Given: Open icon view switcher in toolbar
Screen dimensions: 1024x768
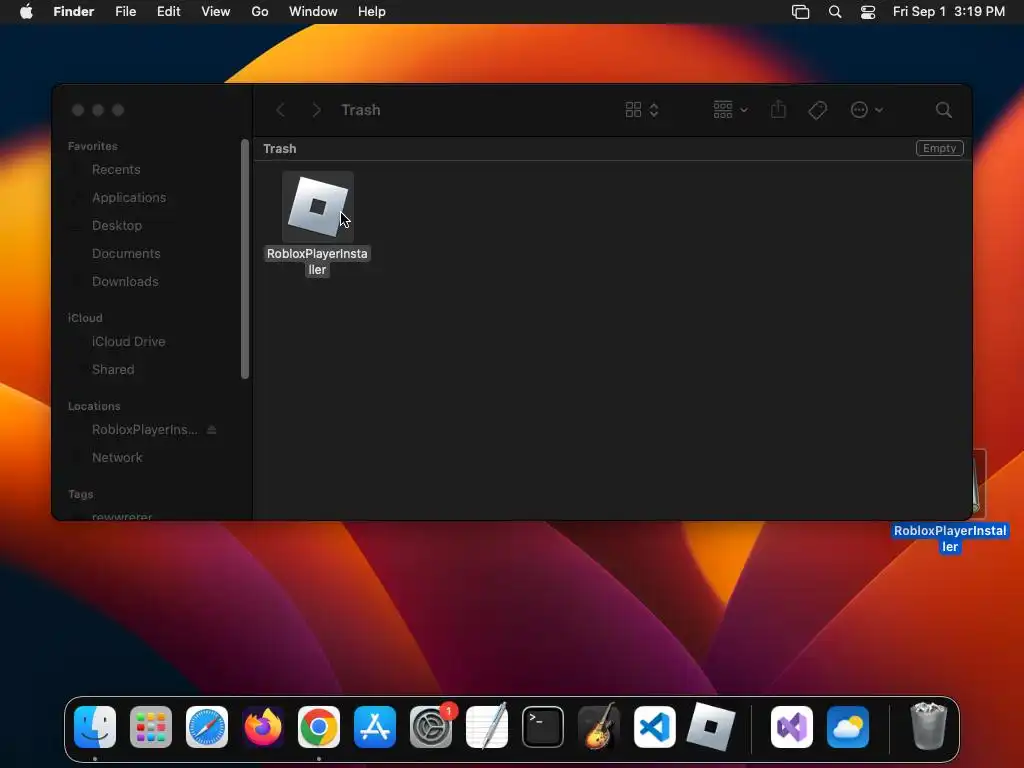Looking at the screenshot, I should coord(641,110).
